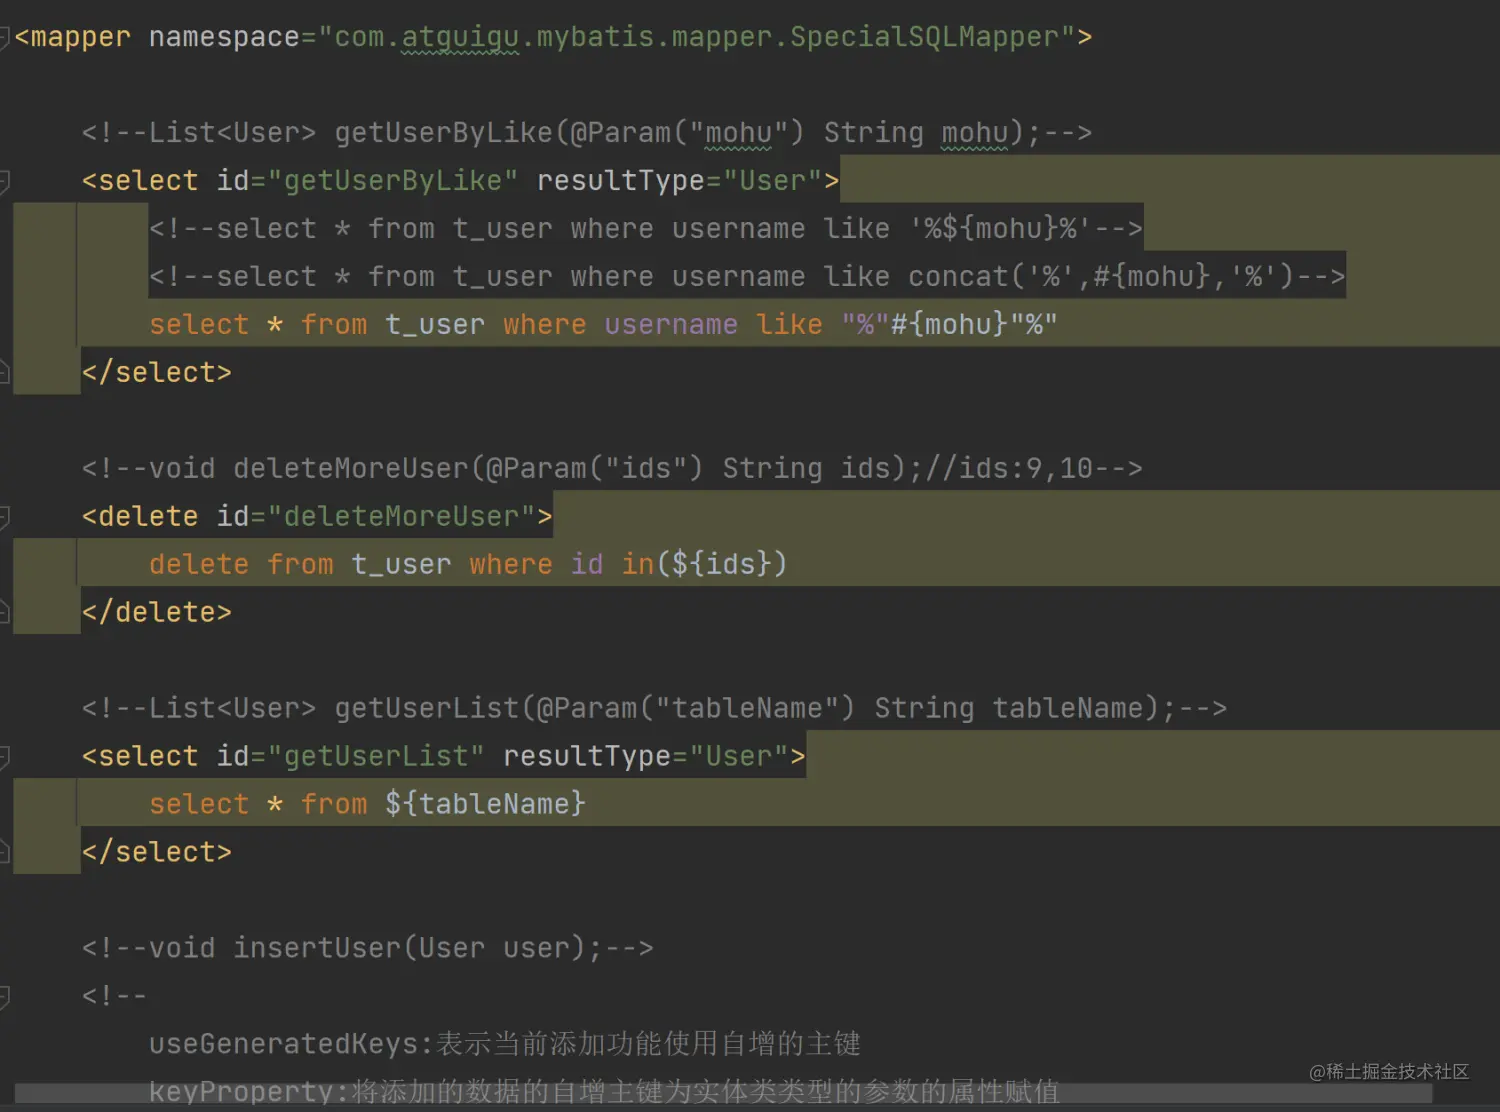1500x1112 pixels.
Task: Click comment line "List<User> getUserByLike(@Param("mohu") String mohu);"
Action: pyautogui.click(x=587, y=133)
